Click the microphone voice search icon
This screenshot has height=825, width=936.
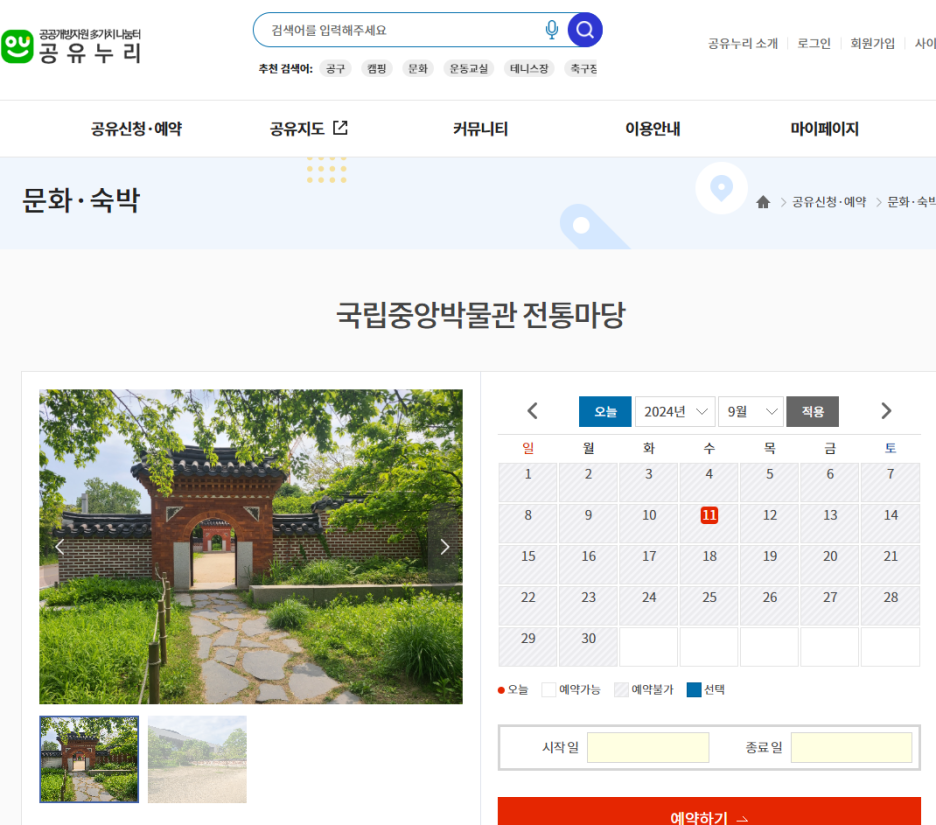[x=552, y=30]
